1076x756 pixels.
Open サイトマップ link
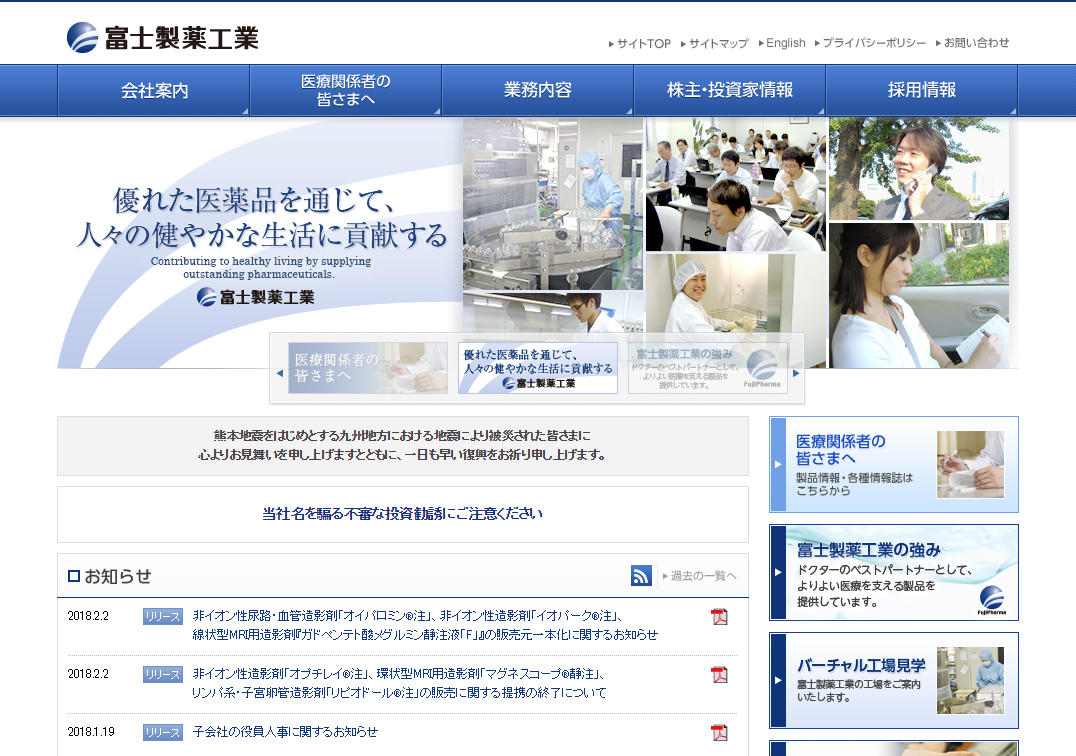click(x=714, y=43)
